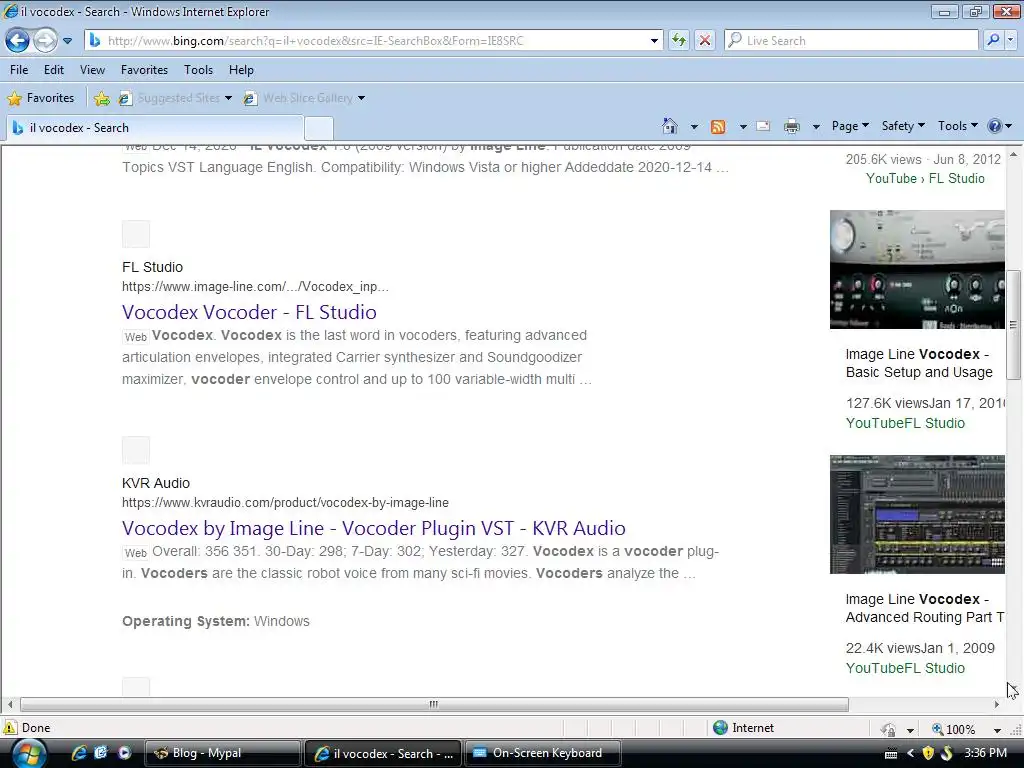The width and height of the screenshot is (1024, 768).
Task: Launch Internet Explorer from Quick Launch
Action: [79, 753]
